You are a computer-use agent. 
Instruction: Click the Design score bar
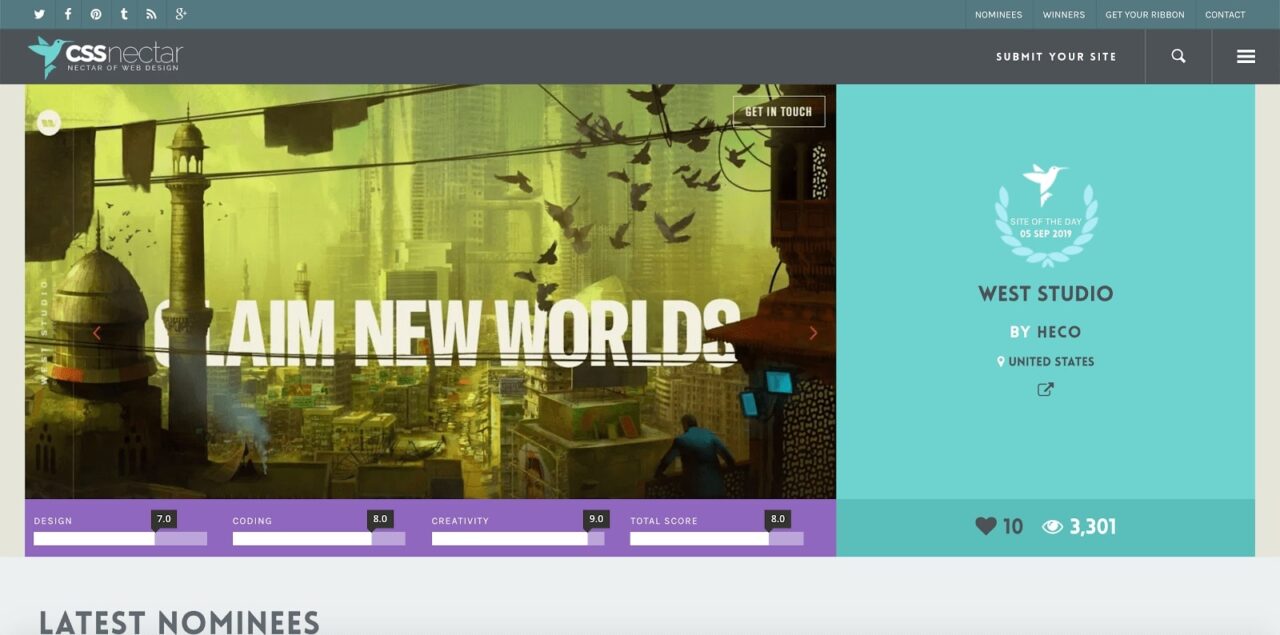click(120, 538)
